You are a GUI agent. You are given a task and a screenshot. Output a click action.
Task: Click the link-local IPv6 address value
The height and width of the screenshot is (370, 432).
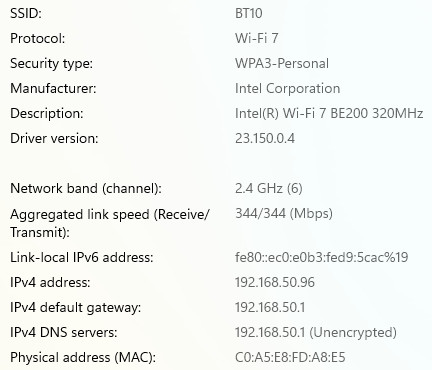[x=321, y=257]
